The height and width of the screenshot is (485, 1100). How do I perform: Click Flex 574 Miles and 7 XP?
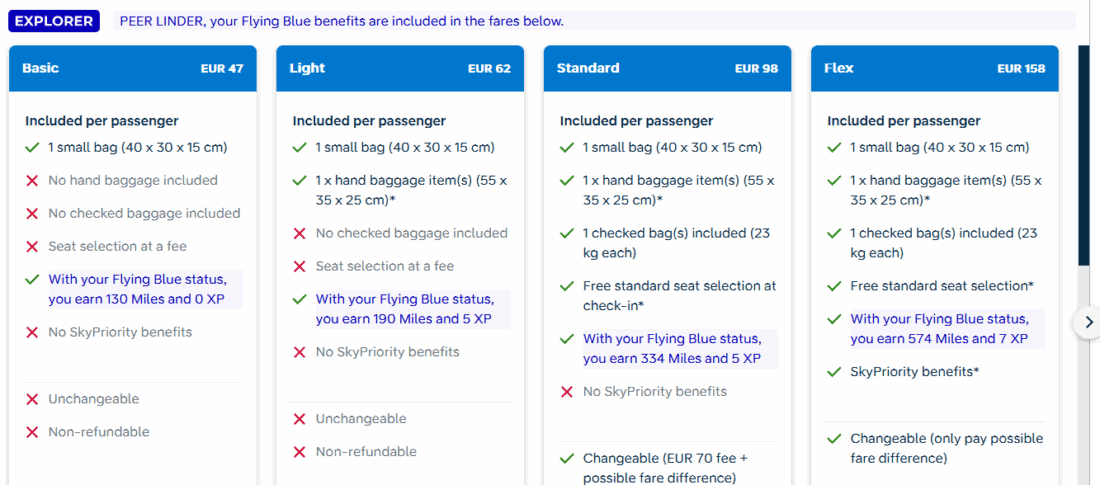(x=939, y=329)
